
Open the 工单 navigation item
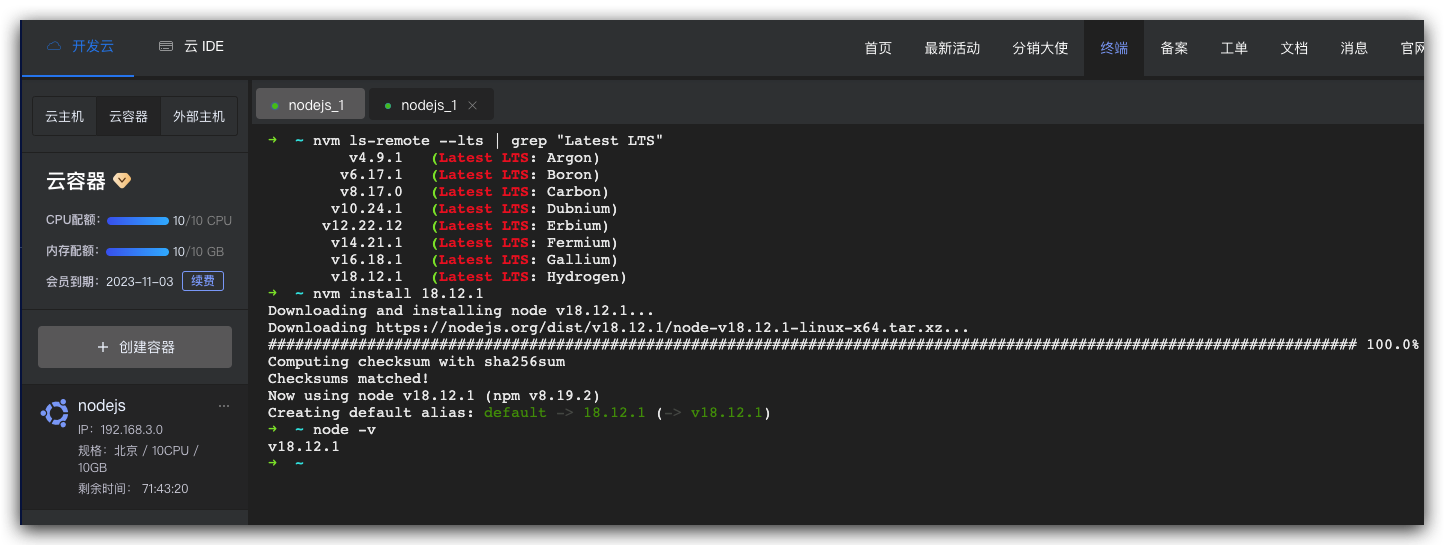click(x=1234, y=48)
